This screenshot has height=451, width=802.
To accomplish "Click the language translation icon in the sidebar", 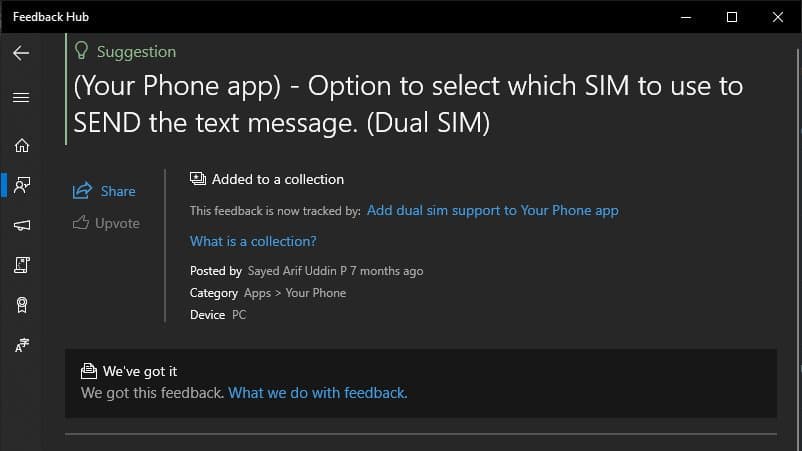I will point(21,346).
